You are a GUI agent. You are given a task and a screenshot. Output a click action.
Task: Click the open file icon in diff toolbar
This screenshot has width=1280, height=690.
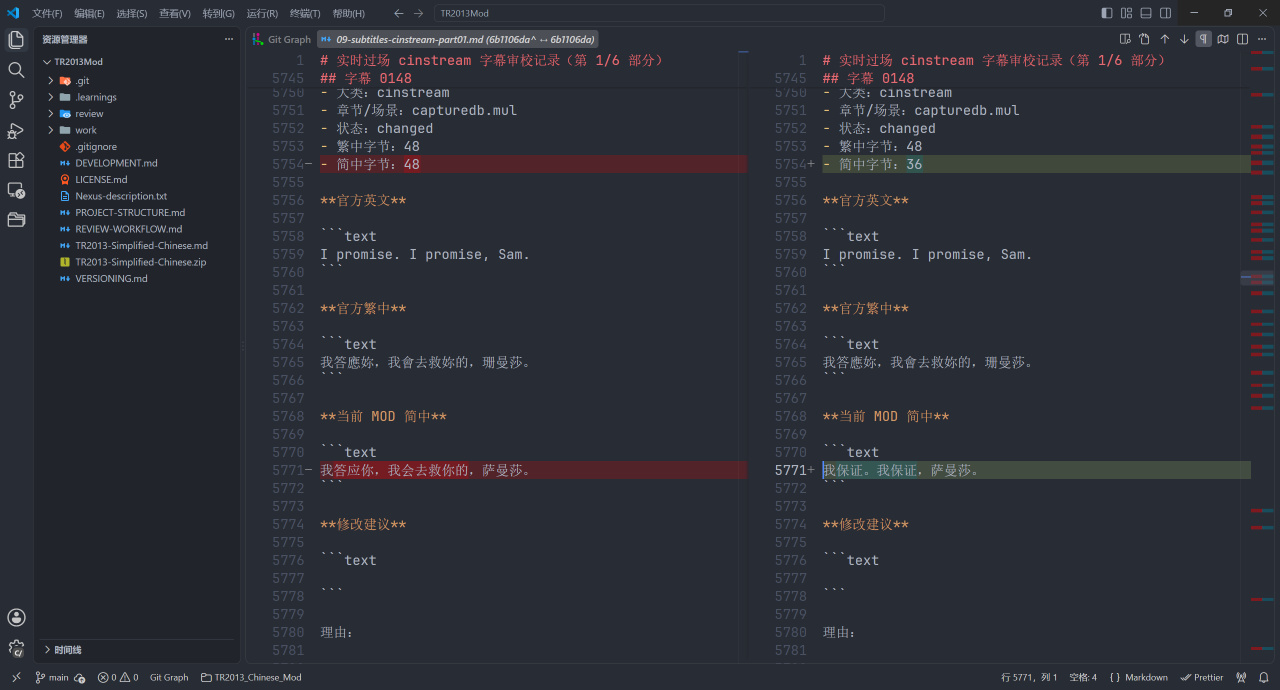[1144, 39]
